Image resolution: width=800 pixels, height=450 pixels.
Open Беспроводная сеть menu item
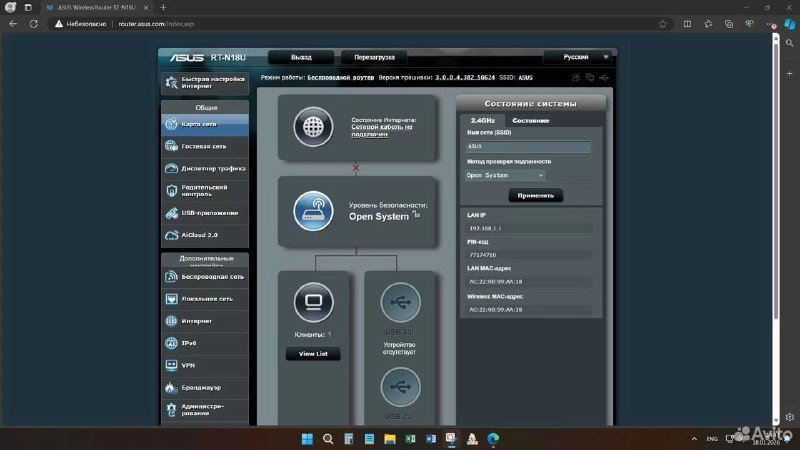pyautogui.click(x=204, y=276)
